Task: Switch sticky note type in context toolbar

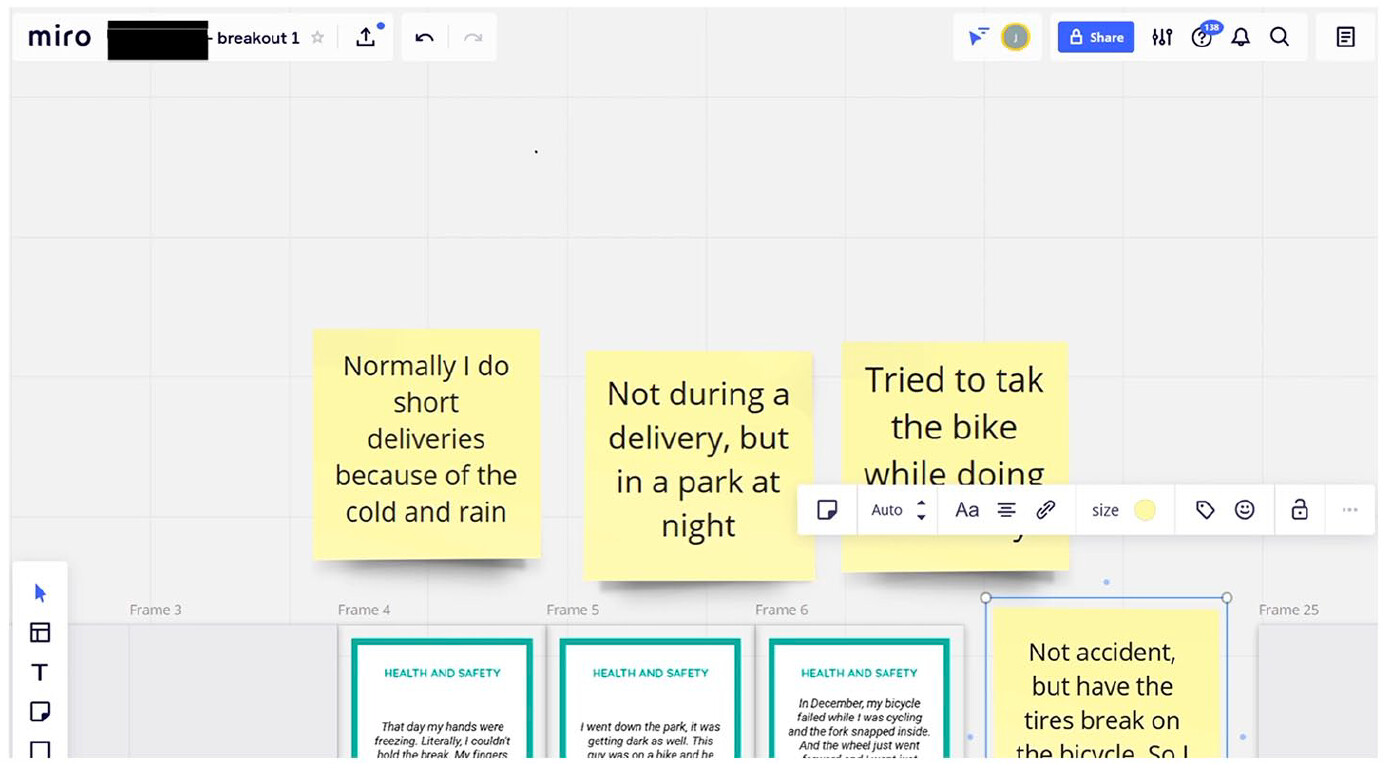Action: coord(827,510)
